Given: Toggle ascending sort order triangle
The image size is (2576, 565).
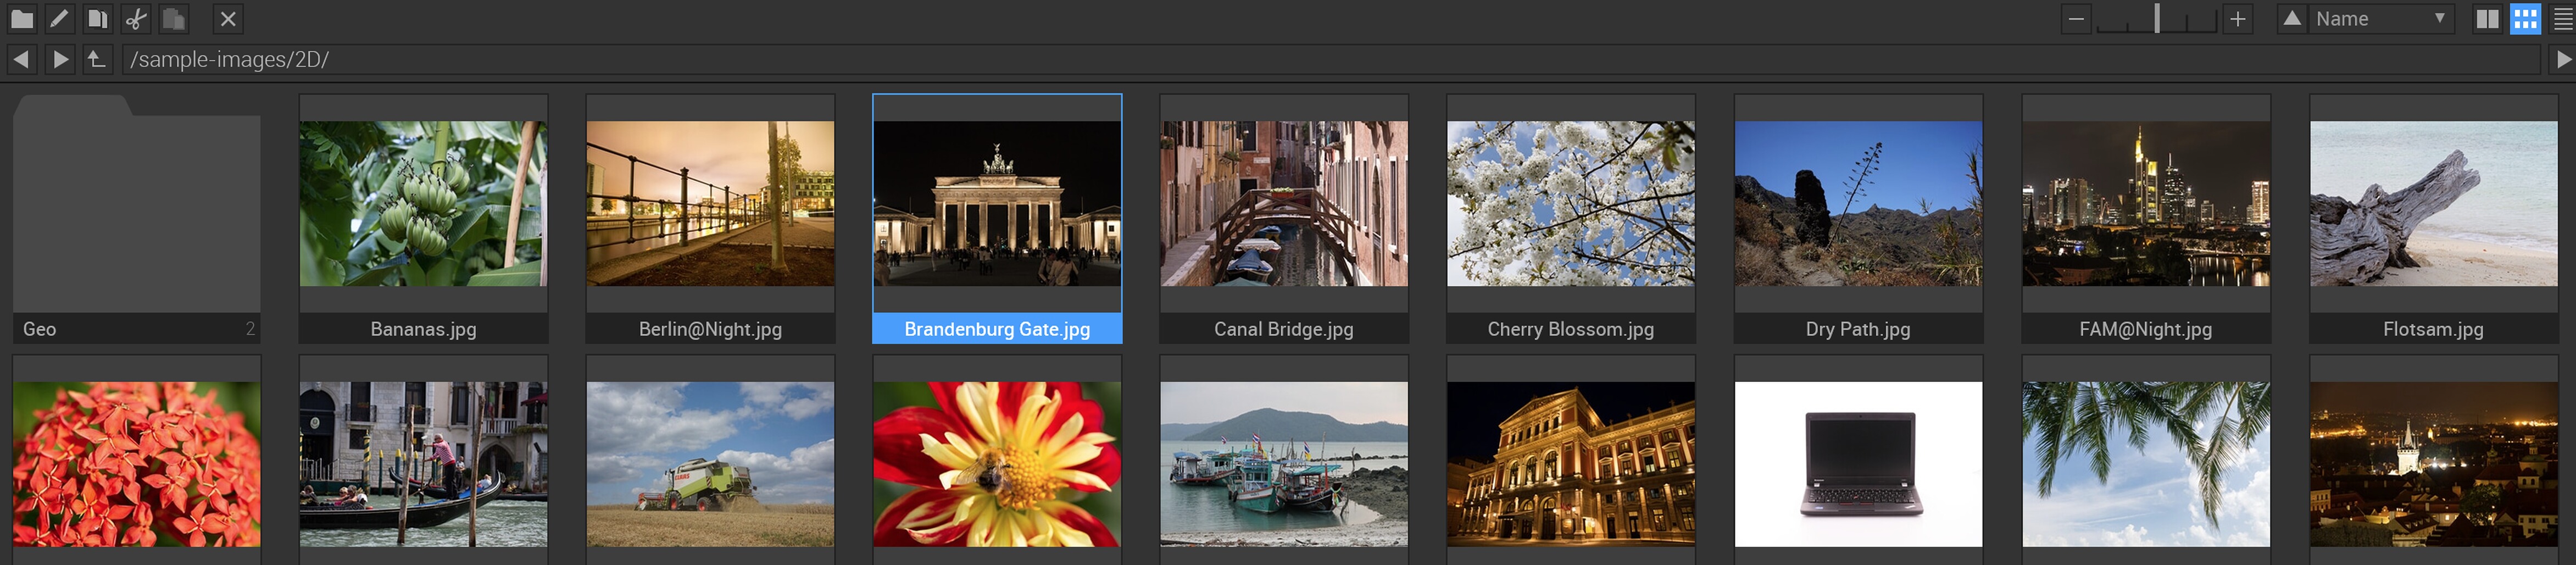Looking at the screenshot, I should [x=2292, y=19].
